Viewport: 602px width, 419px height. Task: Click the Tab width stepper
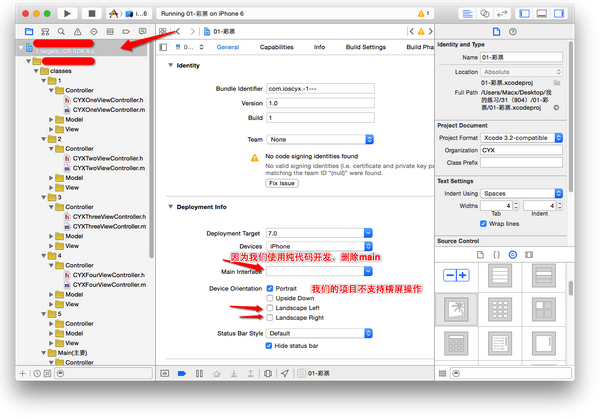(x=516, y=206)
